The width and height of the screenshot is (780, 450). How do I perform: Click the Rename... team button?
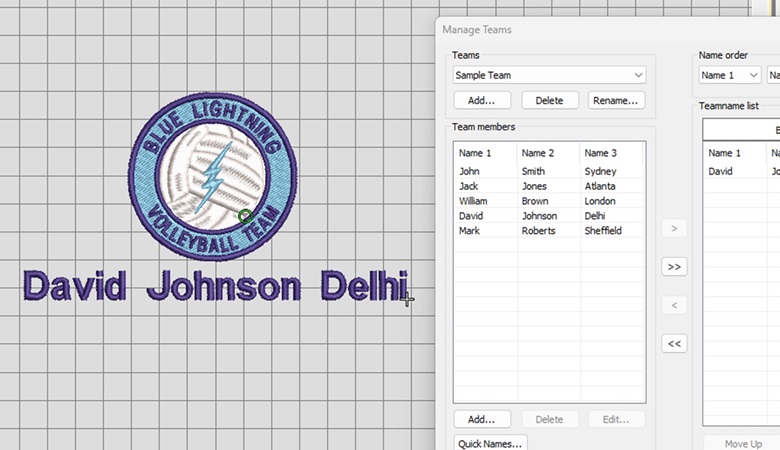(616, 100)
